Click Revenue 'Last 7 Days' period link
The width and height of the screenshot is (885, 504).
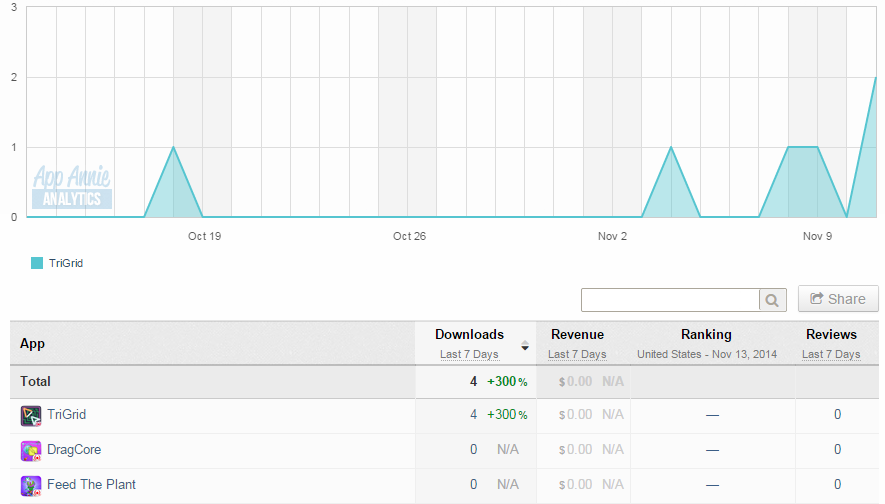[577, 354]
